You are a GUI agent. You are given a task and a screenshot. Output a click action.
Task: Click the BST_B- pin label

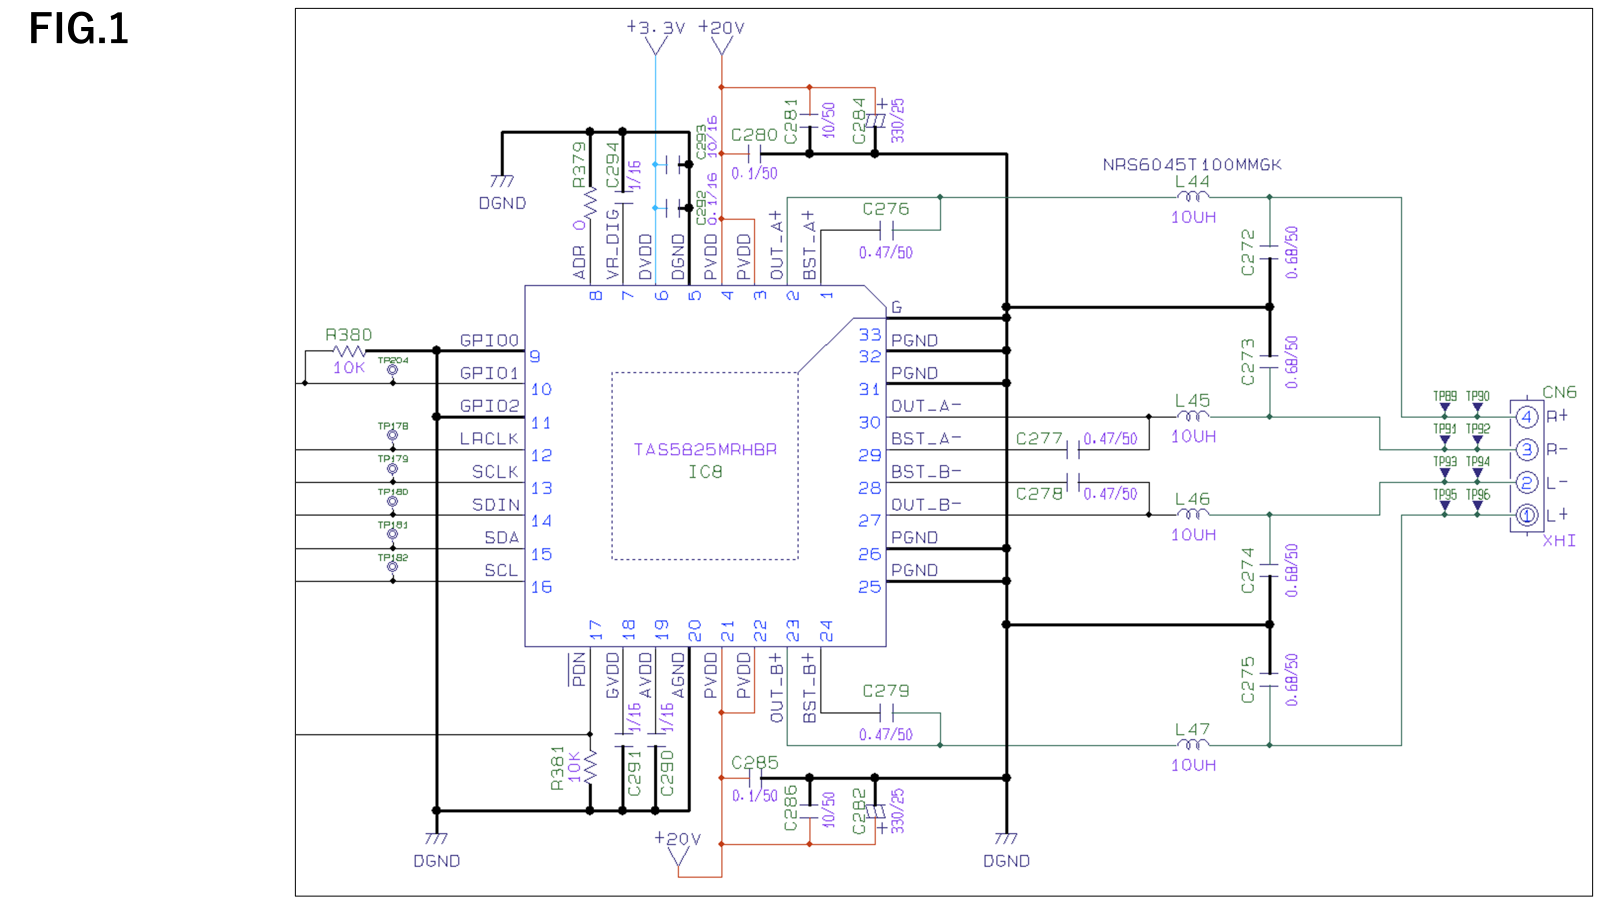point(926,472)
